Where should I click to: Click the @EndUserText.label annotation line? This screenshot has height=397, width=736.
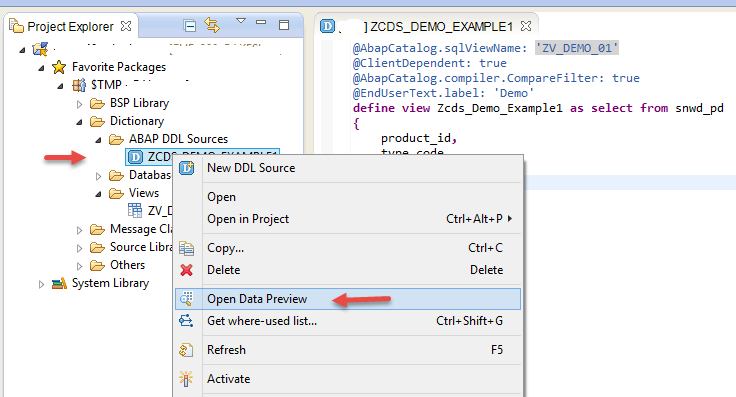pos(443,93)
